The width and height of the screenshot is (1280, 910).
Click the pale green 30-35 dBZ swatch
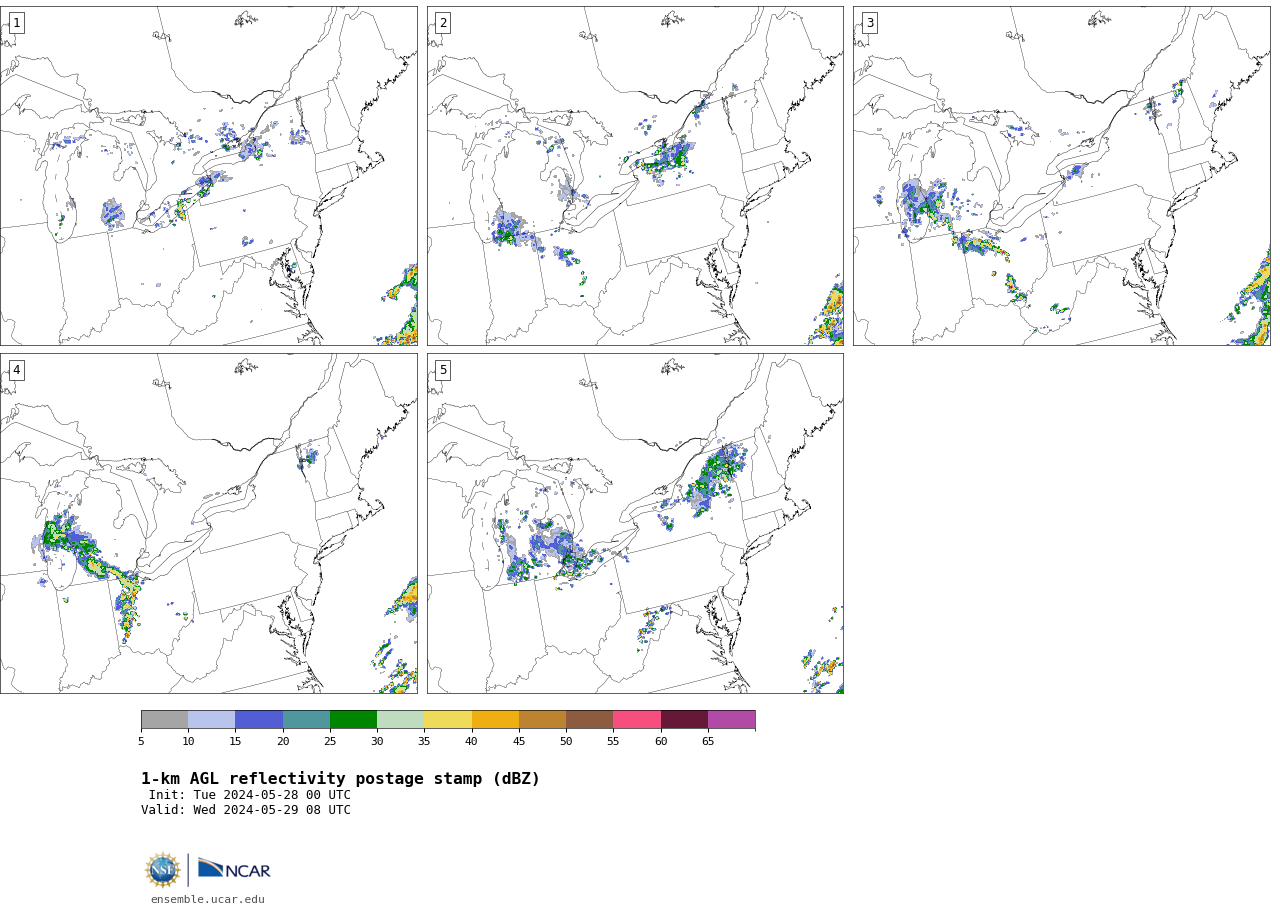click(401, 720)
